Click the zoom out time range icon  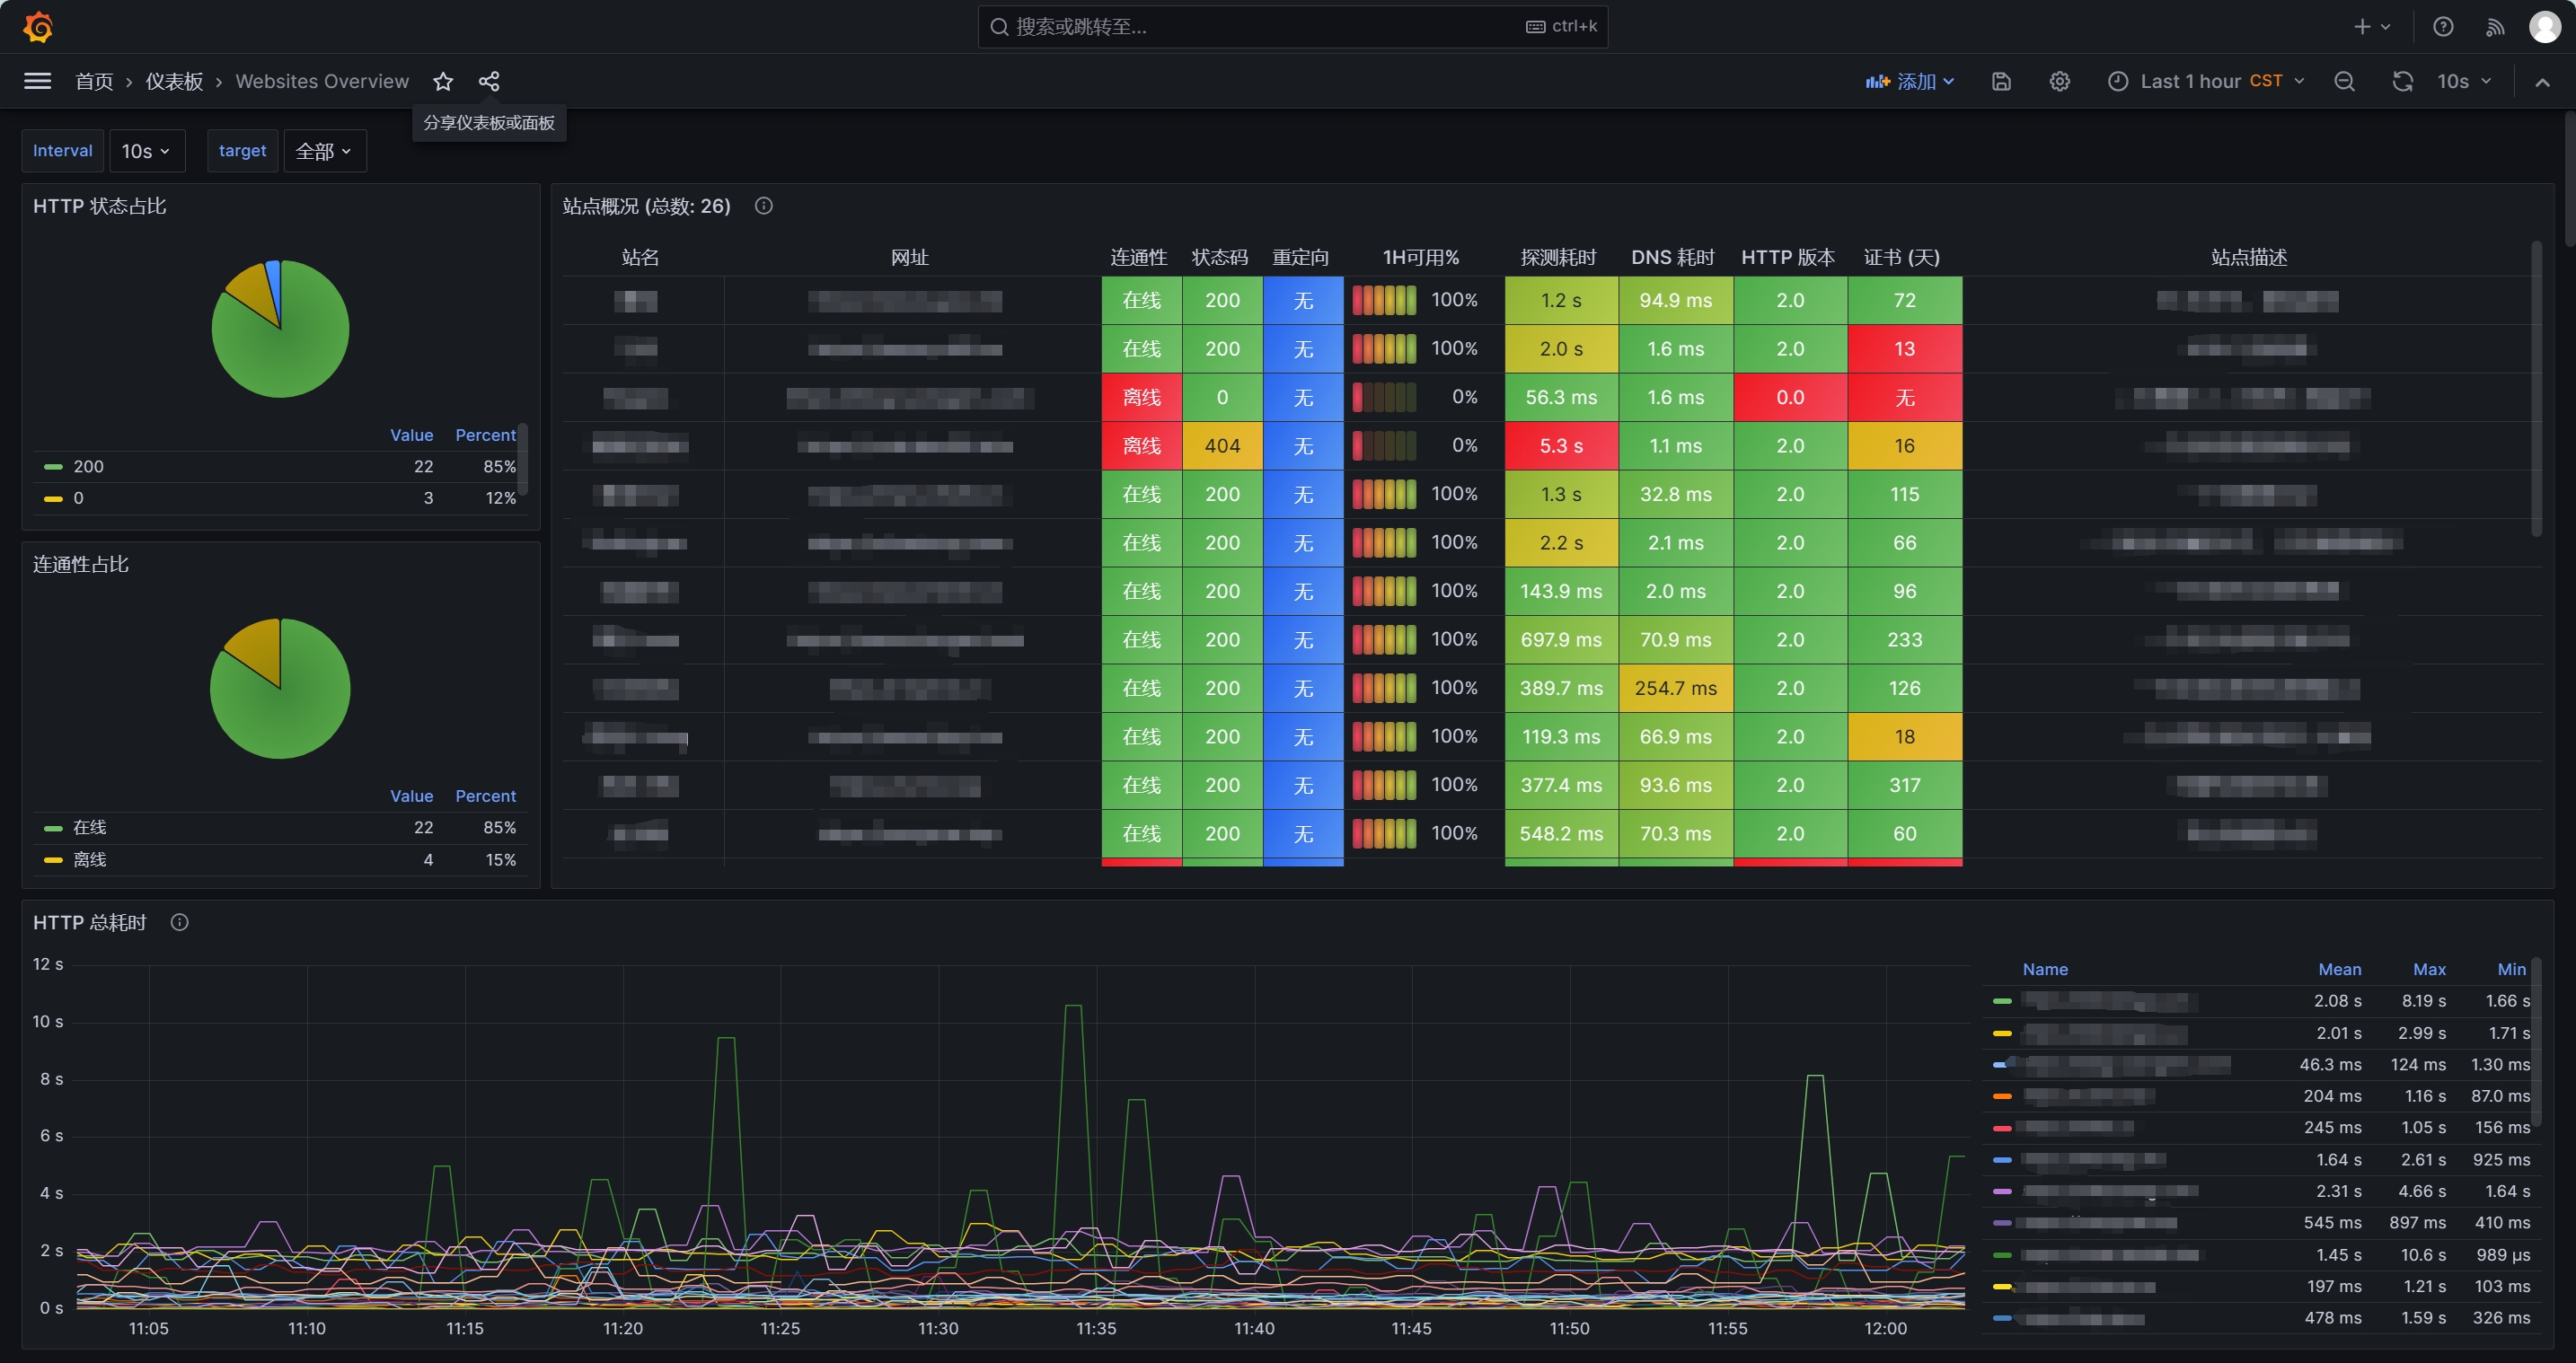[x=2344, y=81]
